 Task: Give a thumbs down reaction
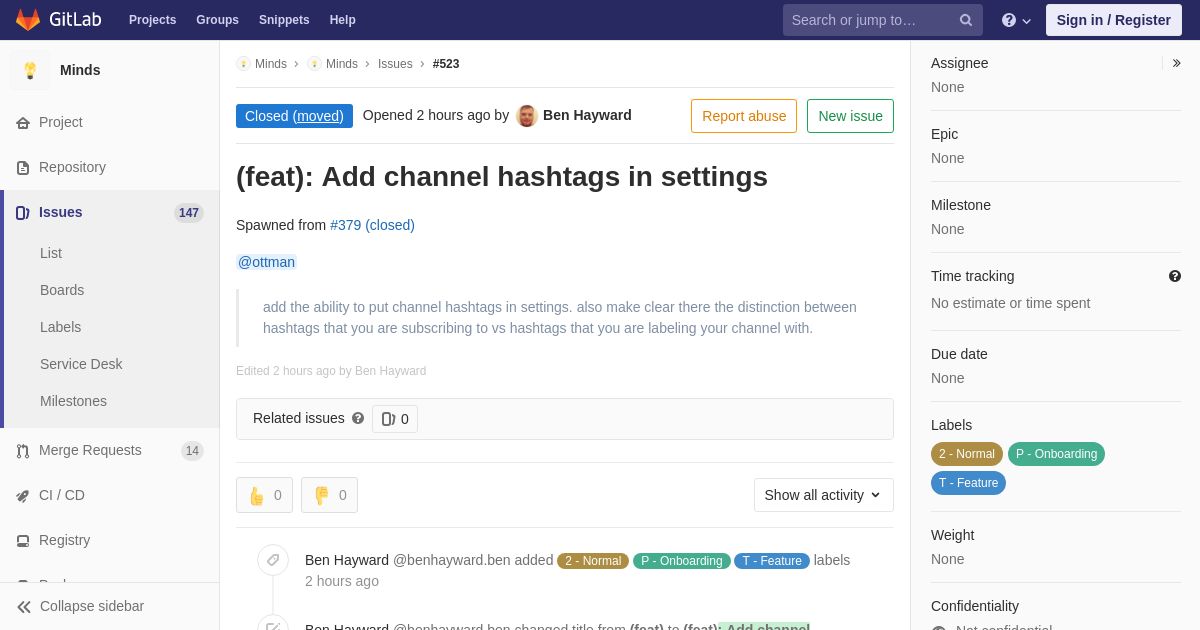[x=329, y=495]
